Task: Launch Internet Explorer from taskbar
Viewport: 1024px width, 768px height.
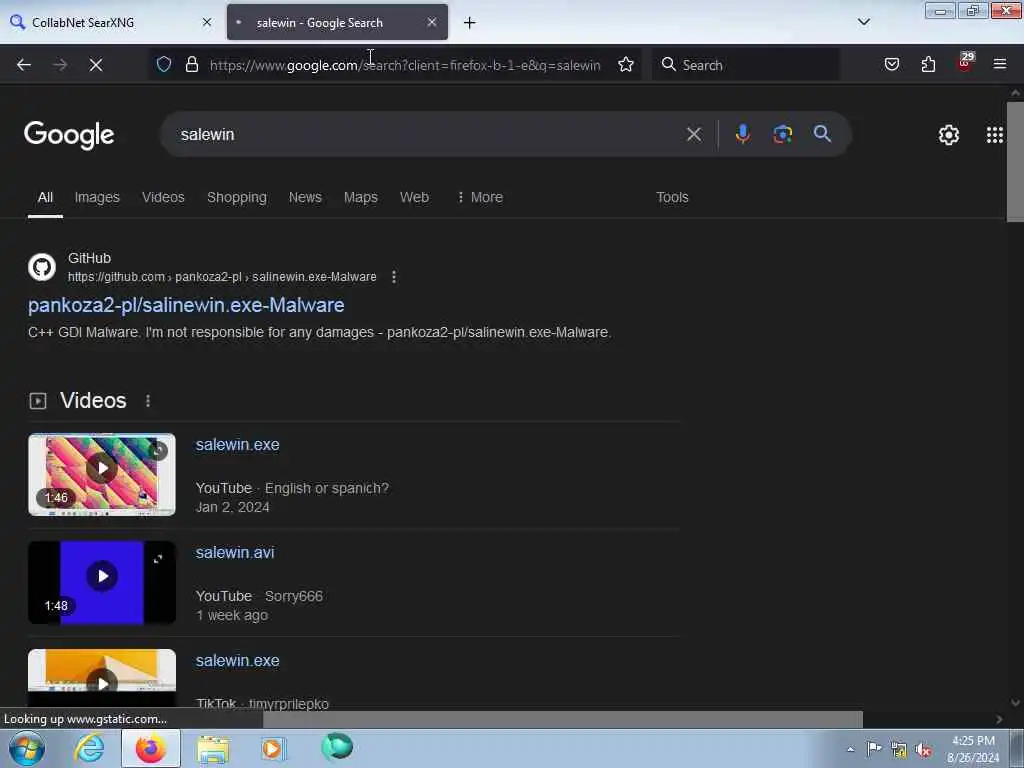Action: click(89, 748)
